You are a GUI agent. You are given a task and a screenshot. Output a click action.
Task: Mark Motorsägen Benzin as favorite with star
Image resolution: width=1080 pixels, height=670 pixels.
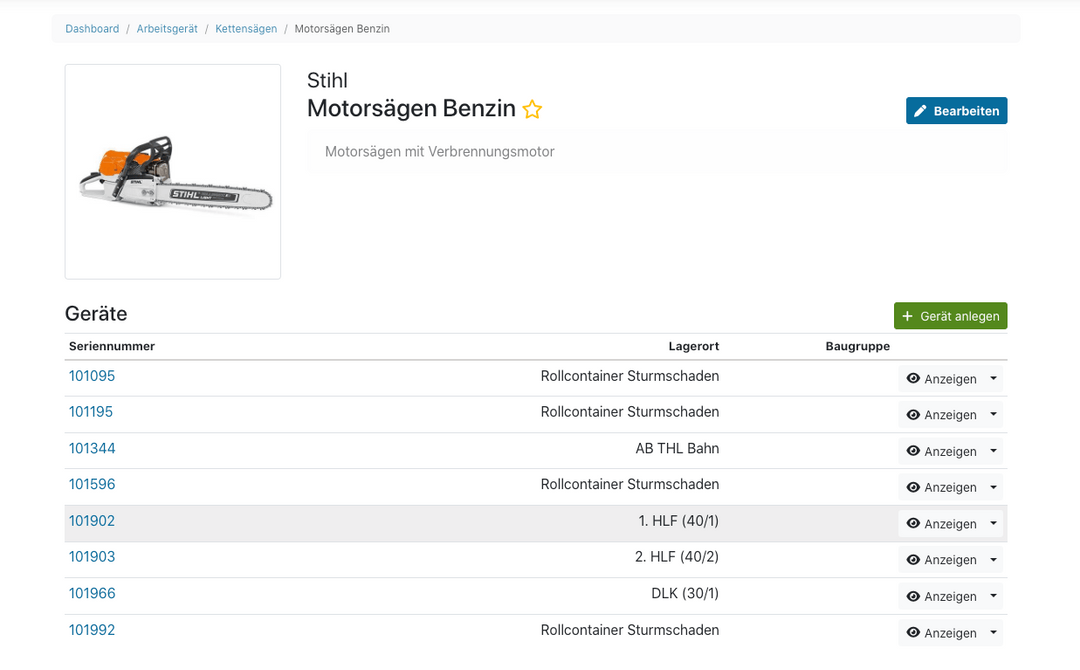532,109
